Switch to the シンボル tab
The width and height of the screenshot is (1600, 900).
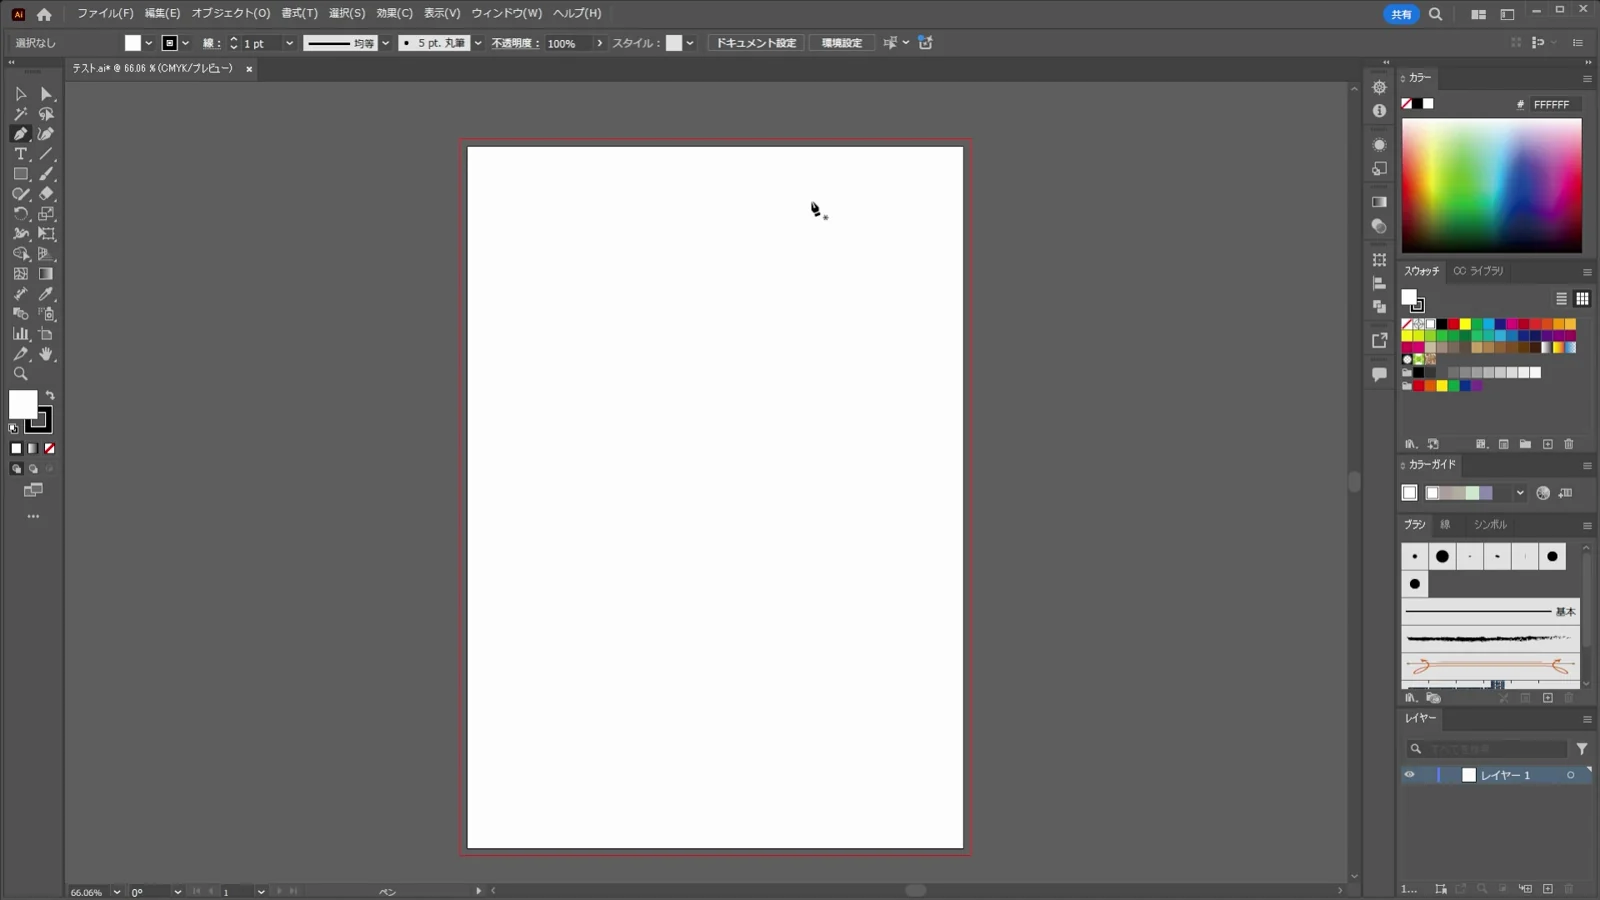(x=1490, y=525)
